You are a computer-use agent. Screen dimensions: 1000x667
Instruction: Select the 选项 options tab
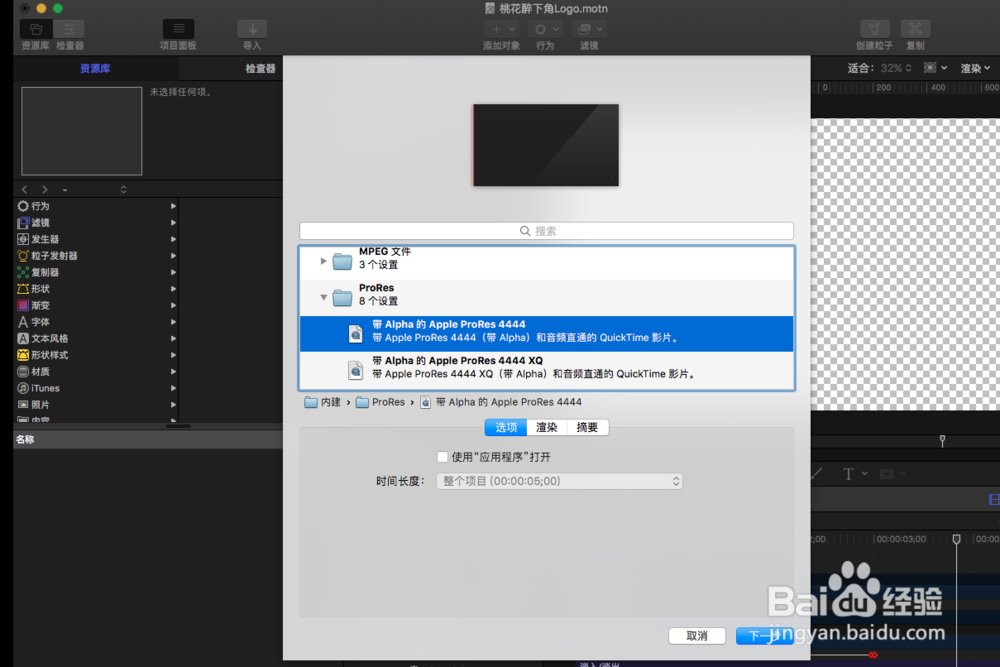click(x=506, y=427)
